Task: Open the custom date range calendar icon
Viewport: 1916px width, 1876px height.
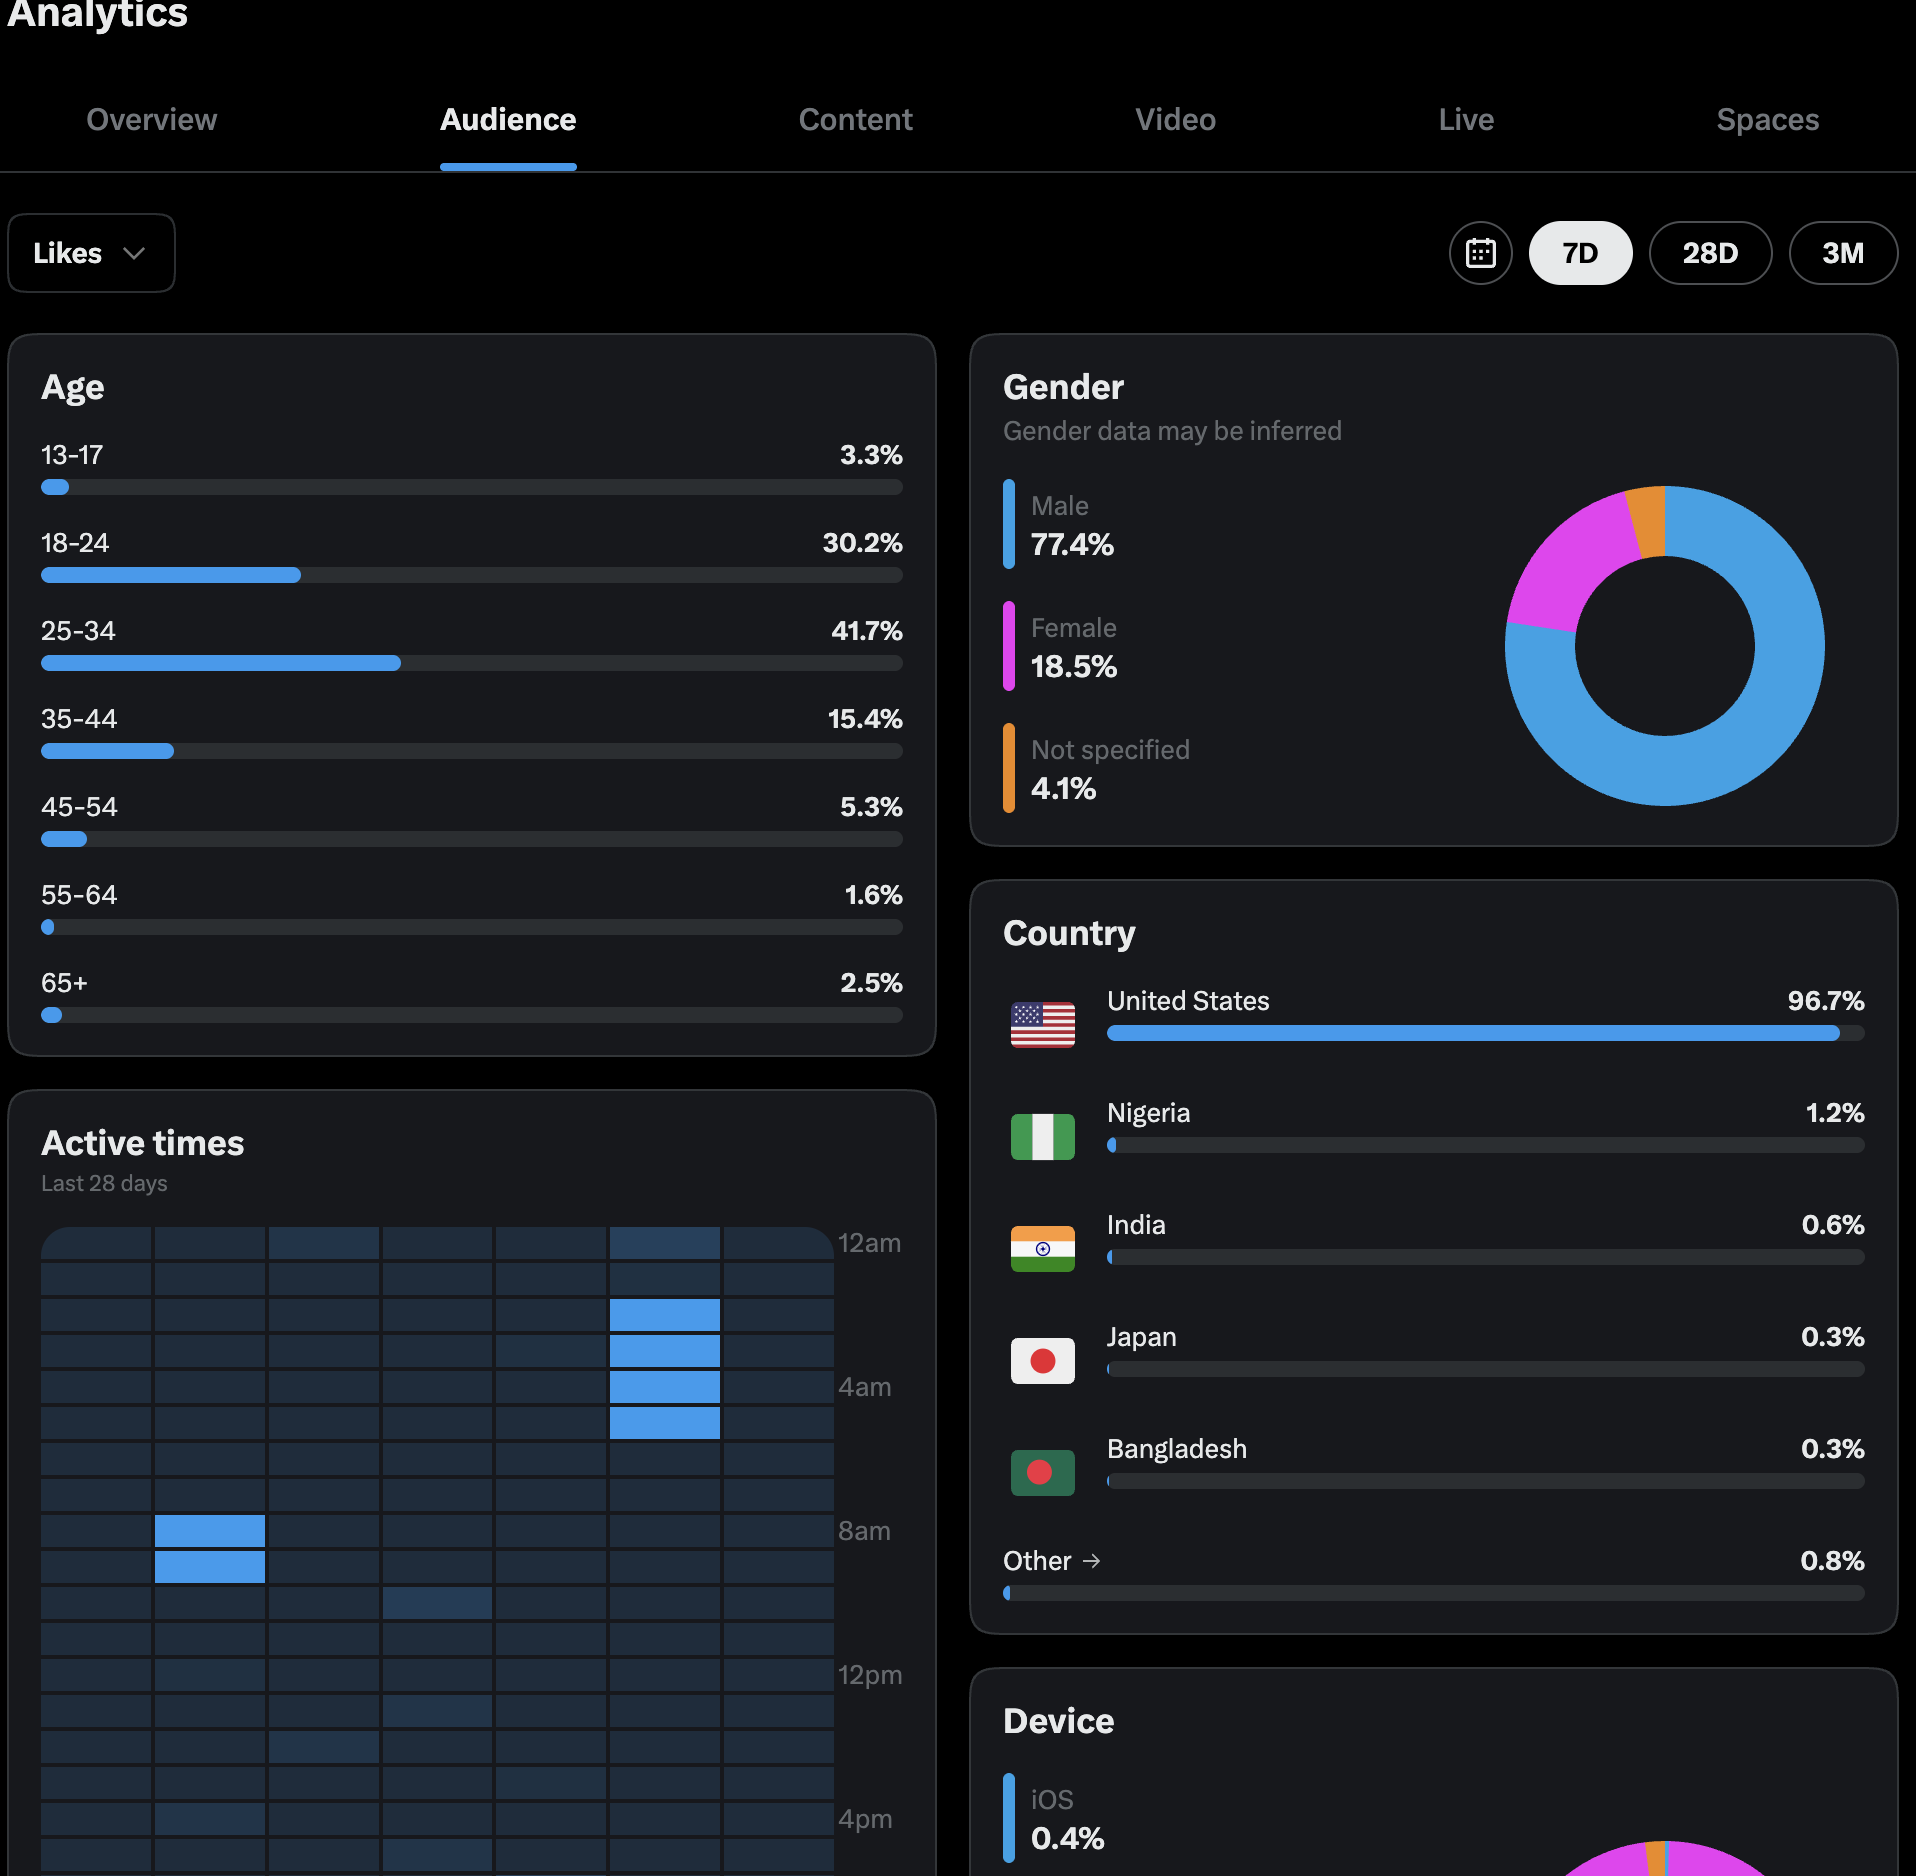Action: 1480,253
